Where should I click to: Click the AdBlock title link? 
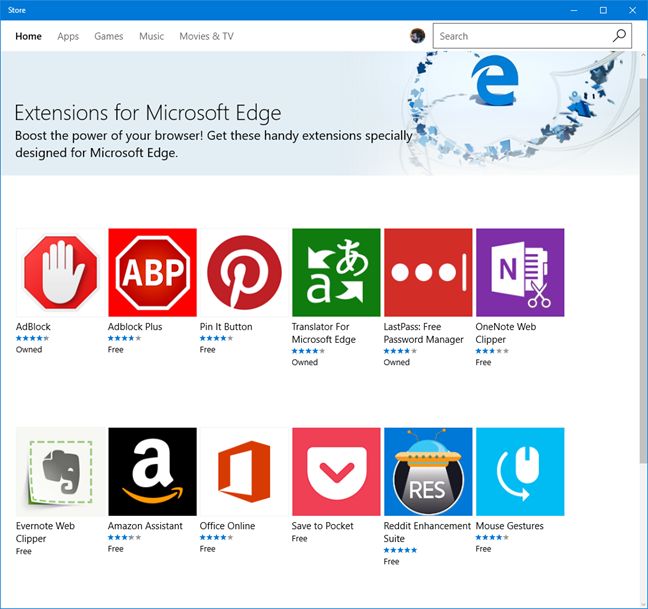point(33,326)
